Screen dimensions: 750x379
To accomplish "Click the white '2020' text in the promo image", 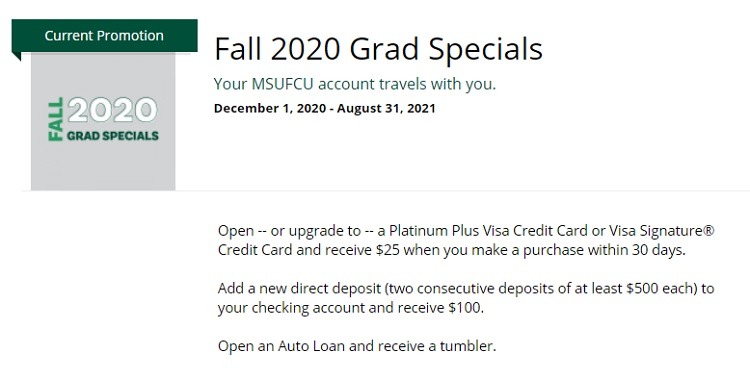I will (112, 110).
